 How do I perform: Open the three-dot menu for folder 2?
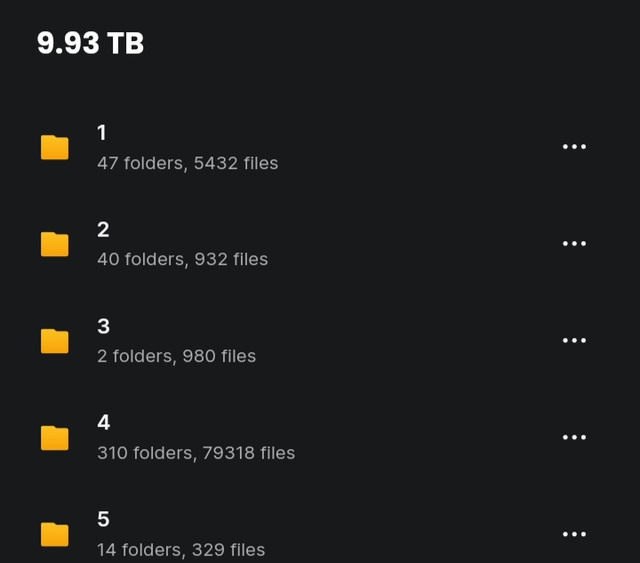click(x=574, y=244)
